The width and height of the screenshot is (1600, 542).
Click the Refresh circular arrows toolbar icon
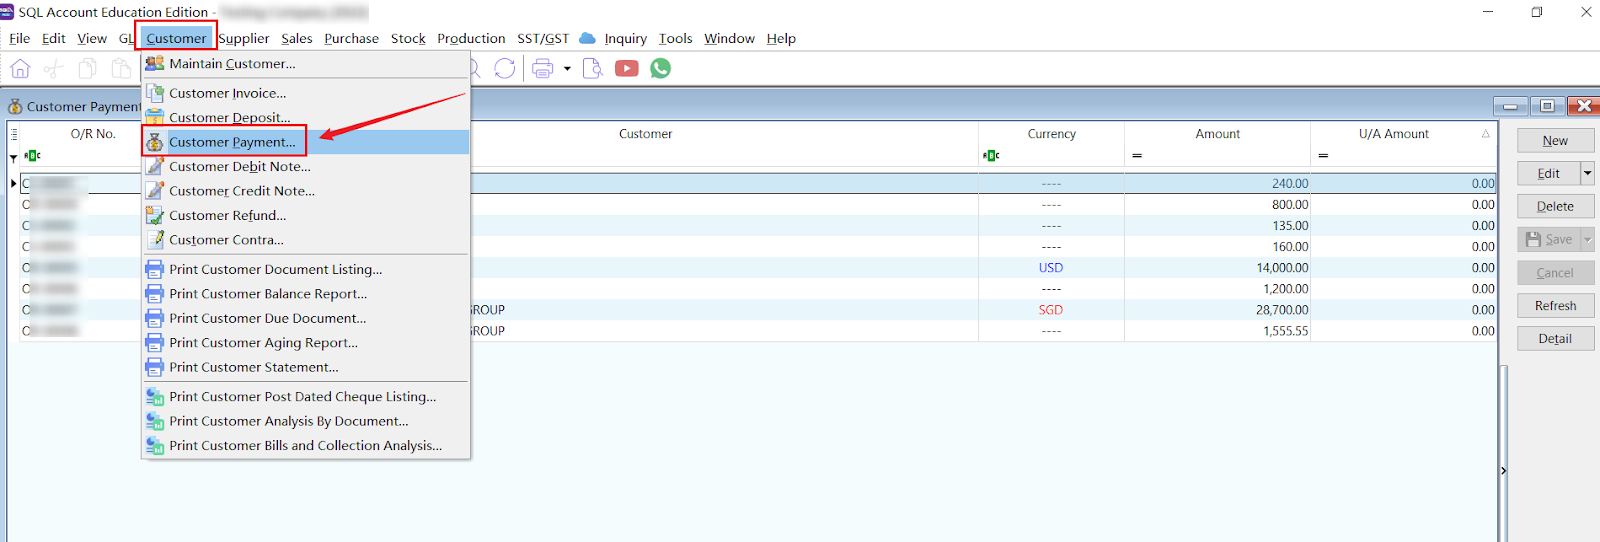coord(505,68)
